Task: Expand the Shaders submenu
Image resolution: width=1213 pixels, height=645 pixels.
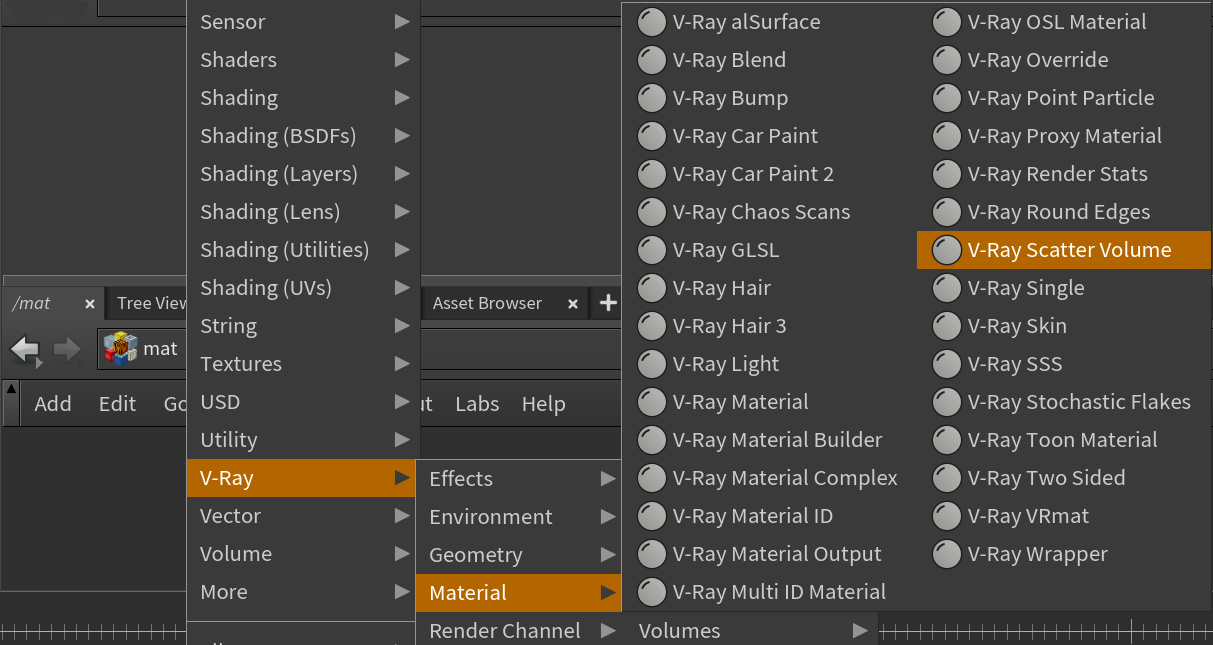Action: coord(304,60)
